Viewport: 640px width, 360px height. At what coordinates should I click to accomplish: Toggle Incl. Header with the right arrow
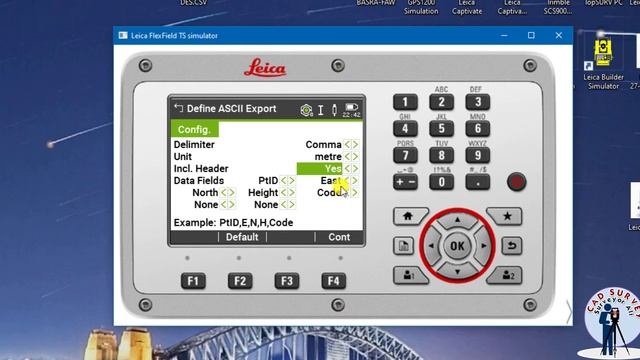(356, 169)
